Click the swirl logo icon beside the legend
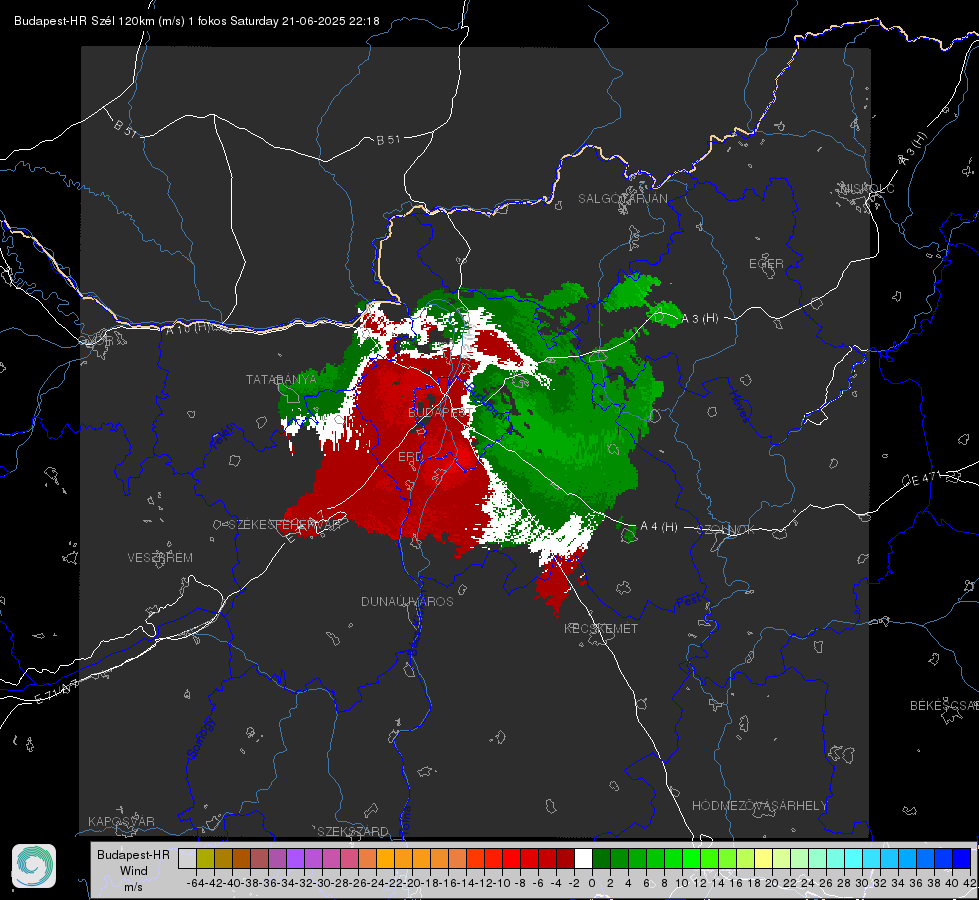The width and height of the screenshot is (979, 900). tap(34, 866)
